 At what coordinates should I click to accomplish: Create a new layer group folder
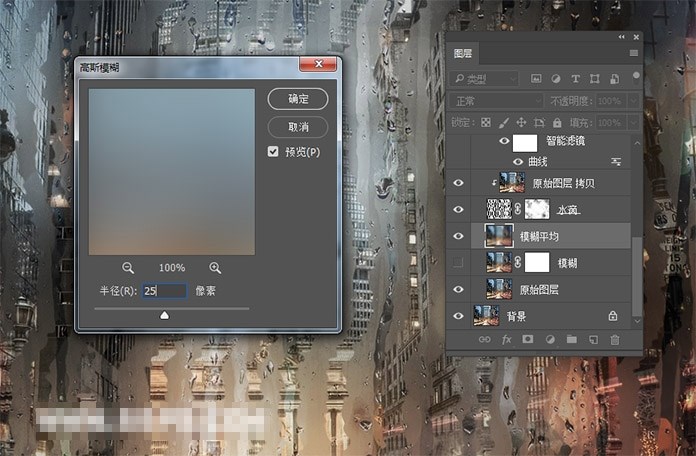coord(572,340)
